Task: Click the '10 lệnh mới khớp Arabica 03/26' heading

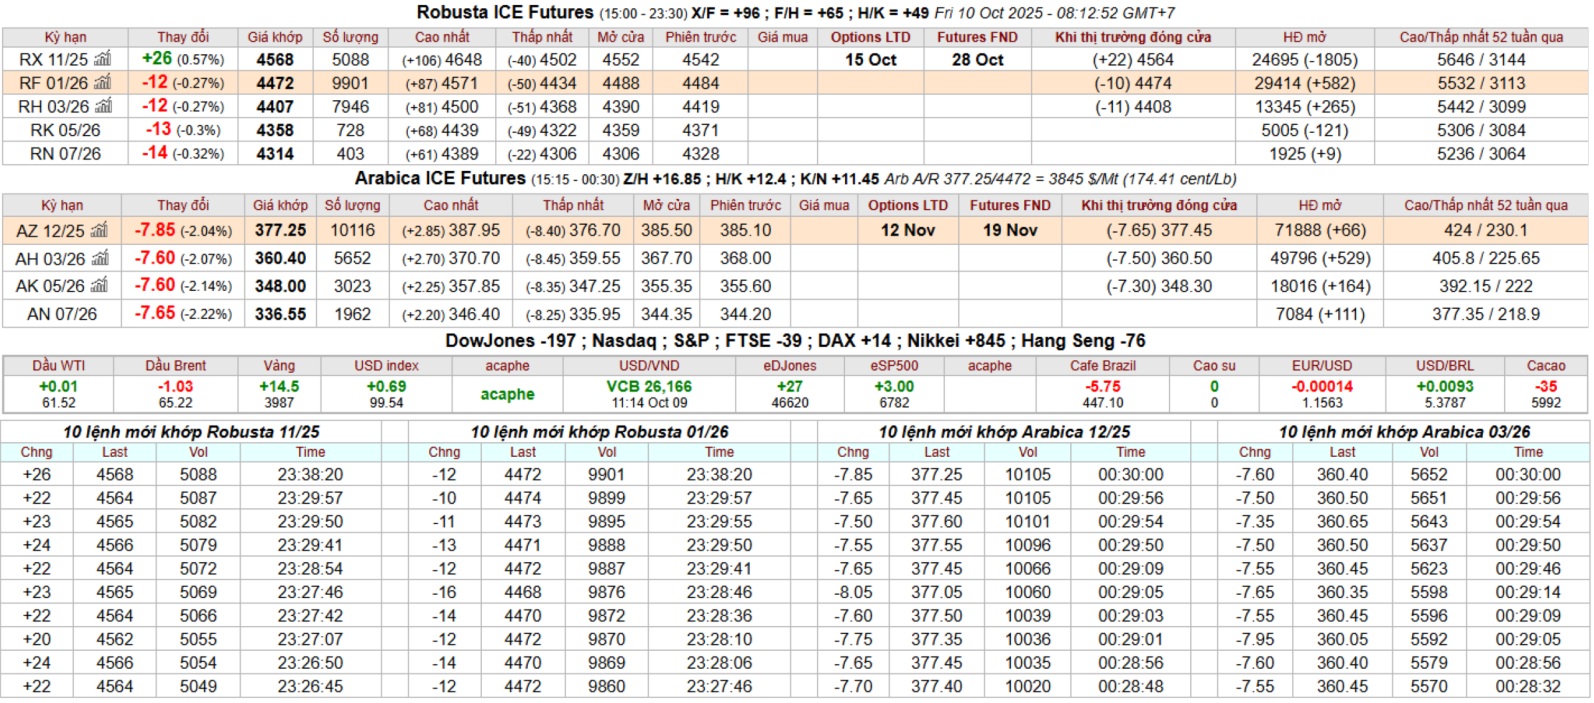Action: click(1404, 432)
